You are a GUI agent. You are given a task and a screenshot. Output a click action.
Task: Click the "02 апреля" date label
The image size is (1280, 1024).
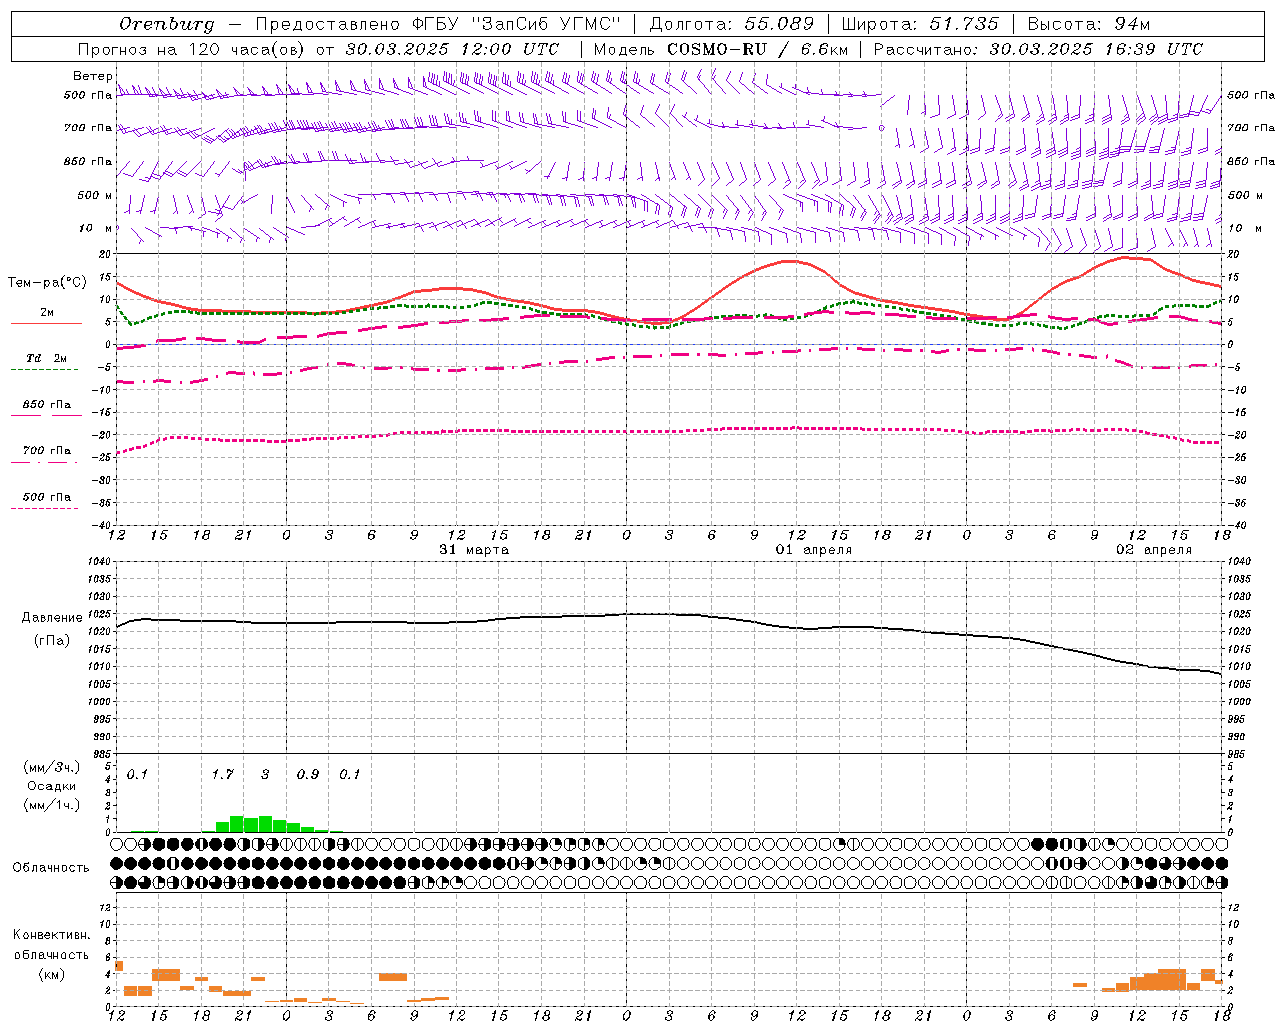1154,550
